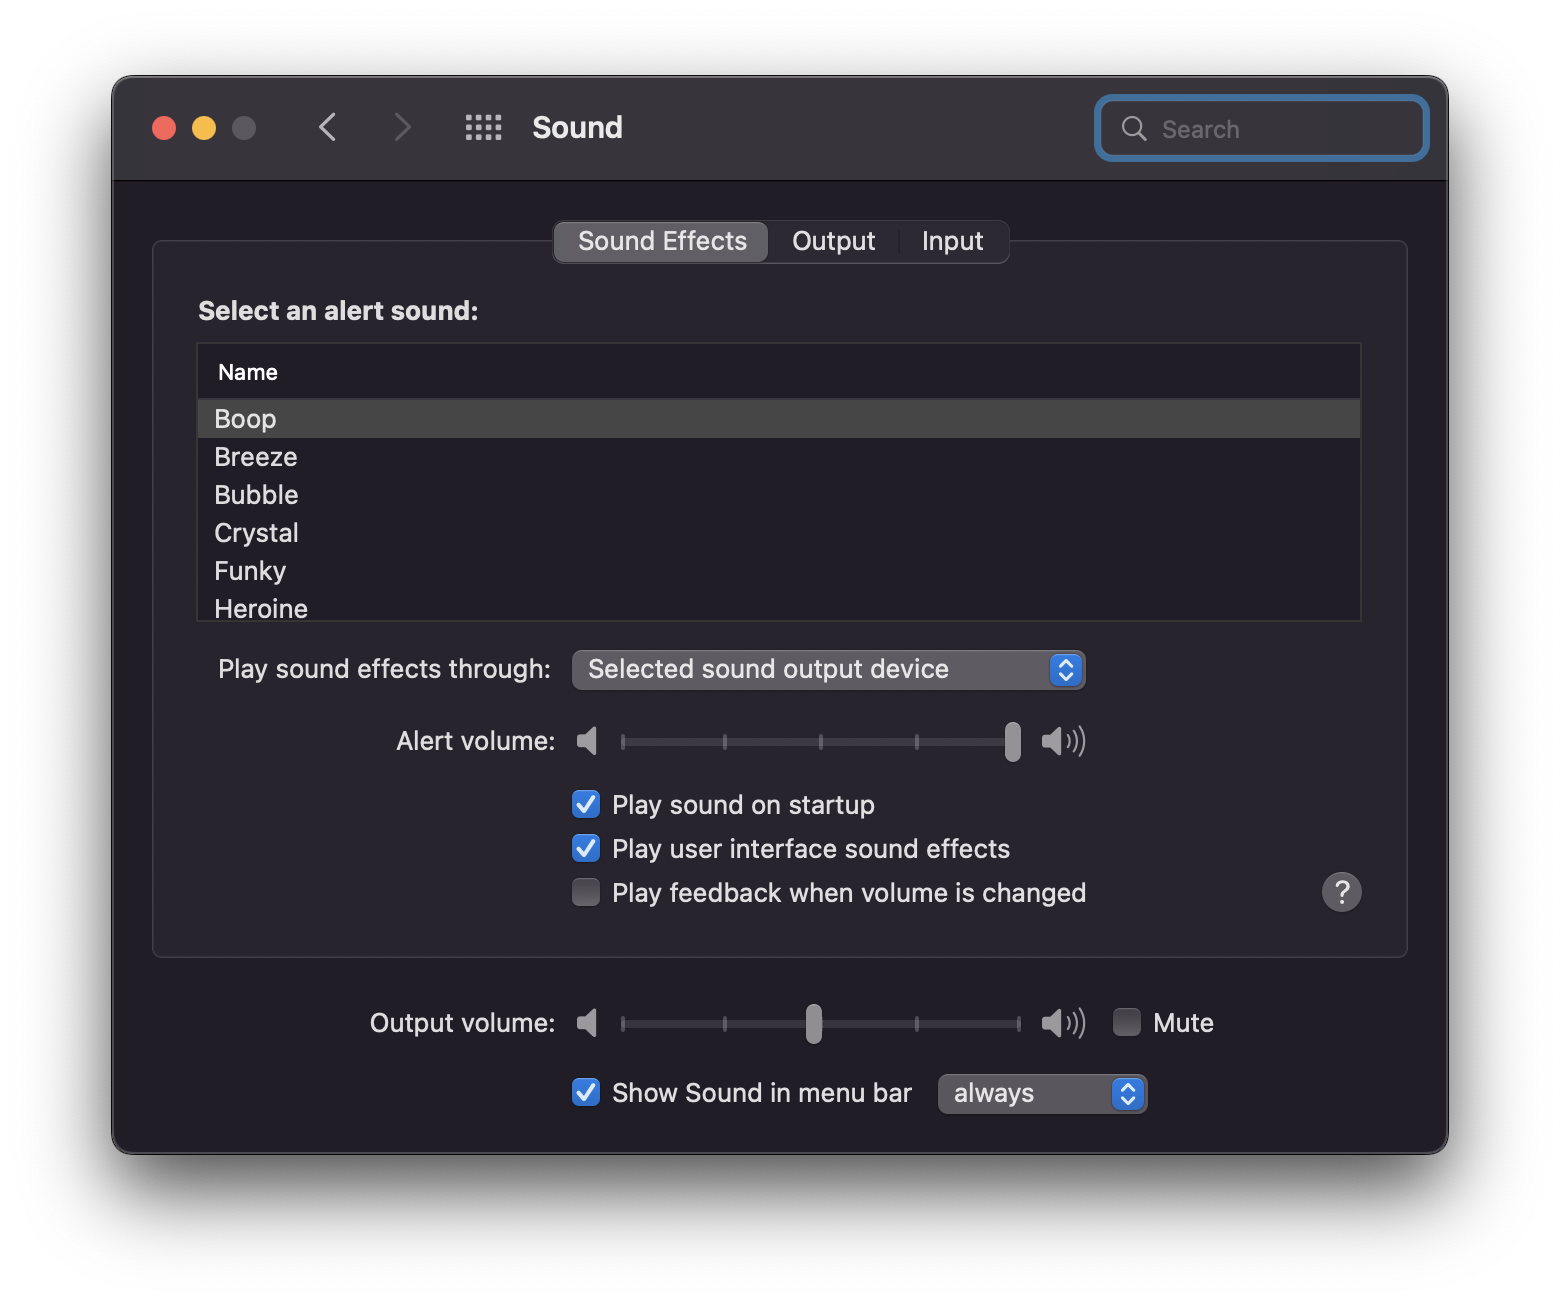
Task: Disable Play sound on startup
Action: tap(586, 804)
